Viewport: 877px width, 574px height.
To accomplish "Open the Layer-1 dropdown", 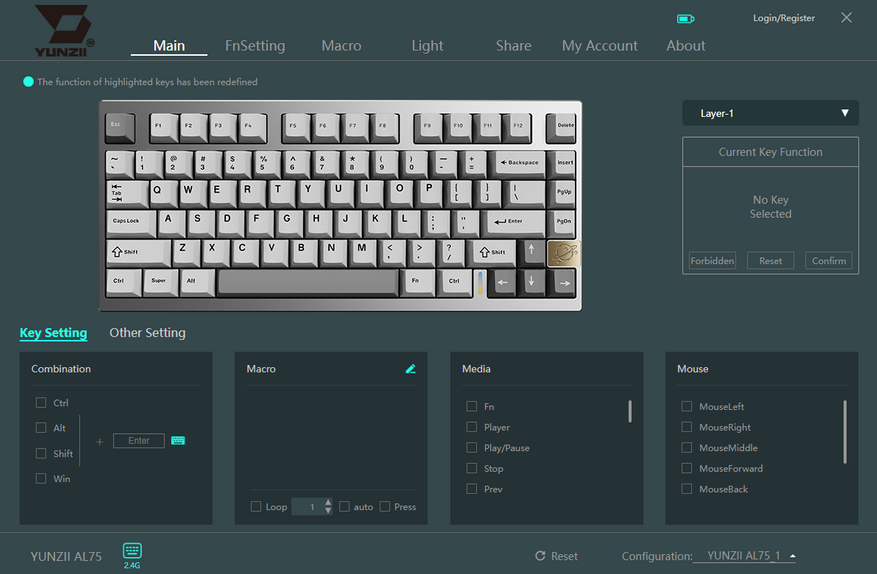I will click(770, 113).
